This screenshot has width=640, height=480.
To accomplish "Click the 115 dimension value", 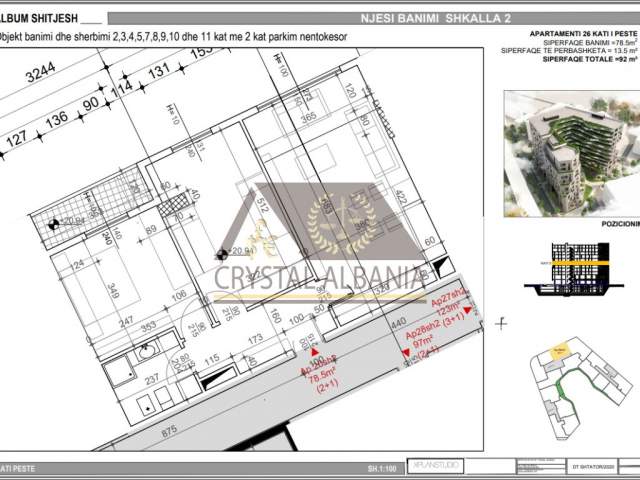I will click(x=212, y=360).
